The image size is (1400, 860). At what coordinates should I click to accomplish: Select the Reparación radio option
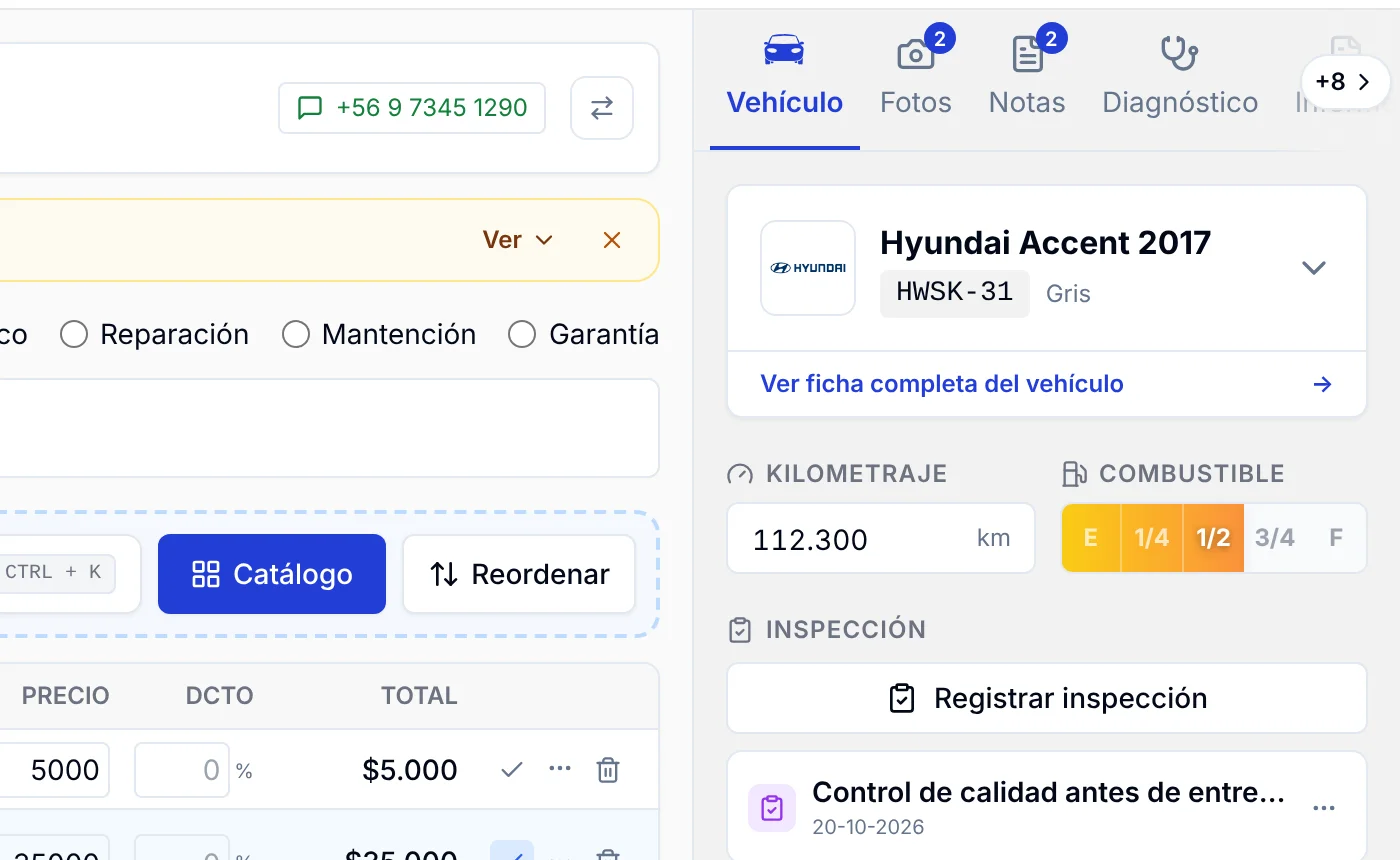click(x=155, y=334)
